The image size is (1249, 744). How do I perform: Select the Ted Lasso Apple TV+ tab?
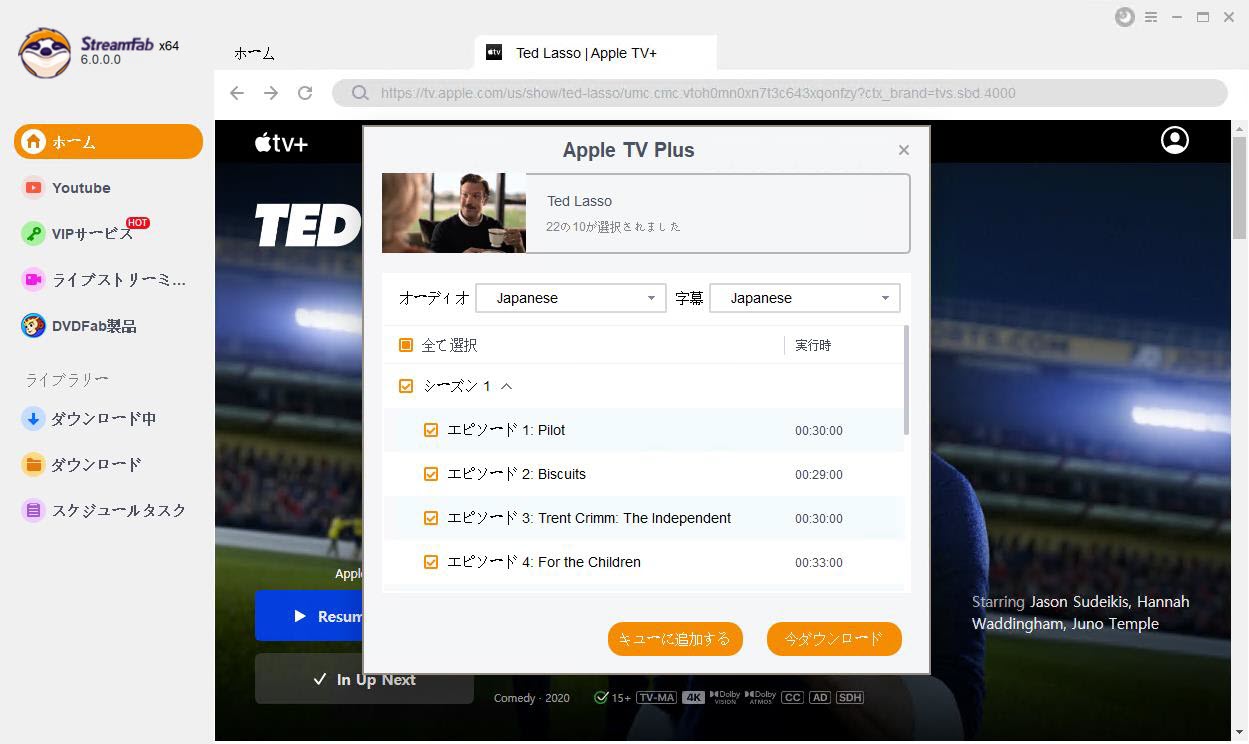point(596,53)
